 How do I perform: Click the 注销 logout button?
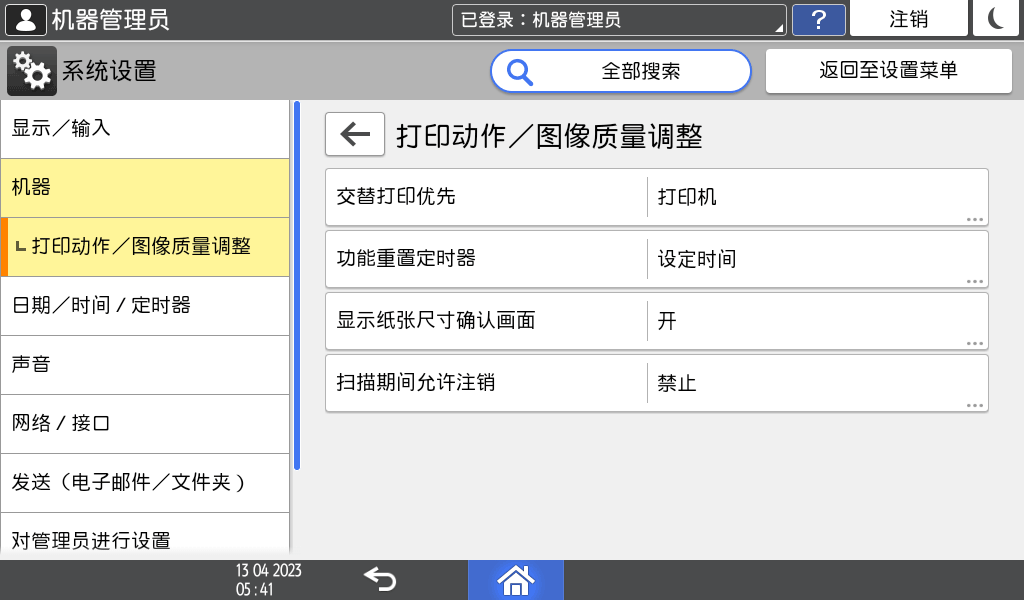(x=908, y=19)
